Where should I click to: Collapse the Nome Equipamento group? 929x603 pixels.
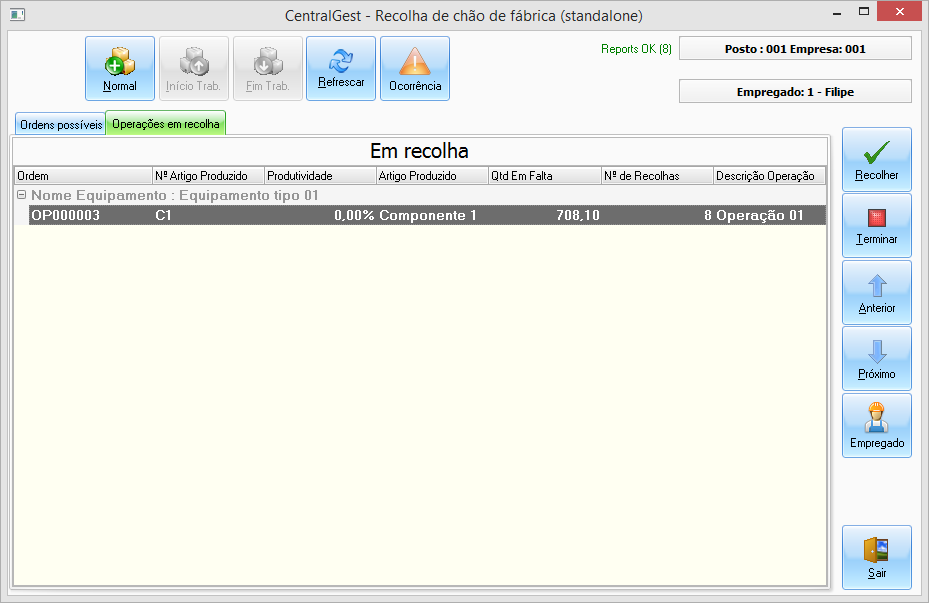(21, 195)
